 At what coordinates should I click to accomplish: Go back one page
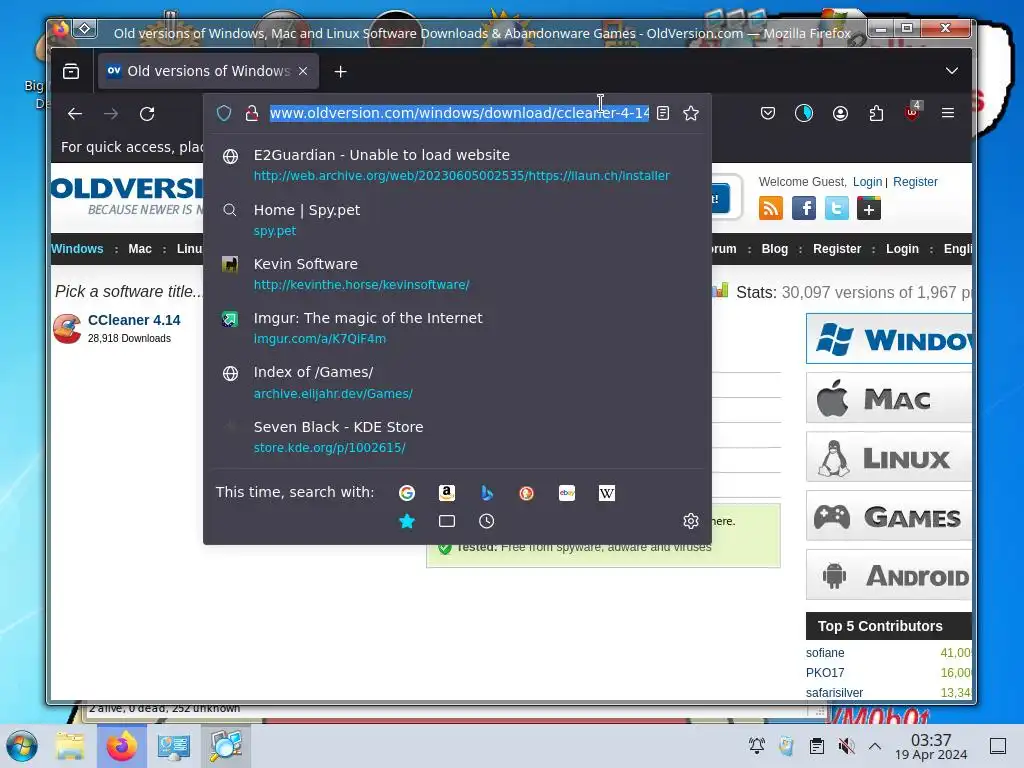(x=75, y=114)
